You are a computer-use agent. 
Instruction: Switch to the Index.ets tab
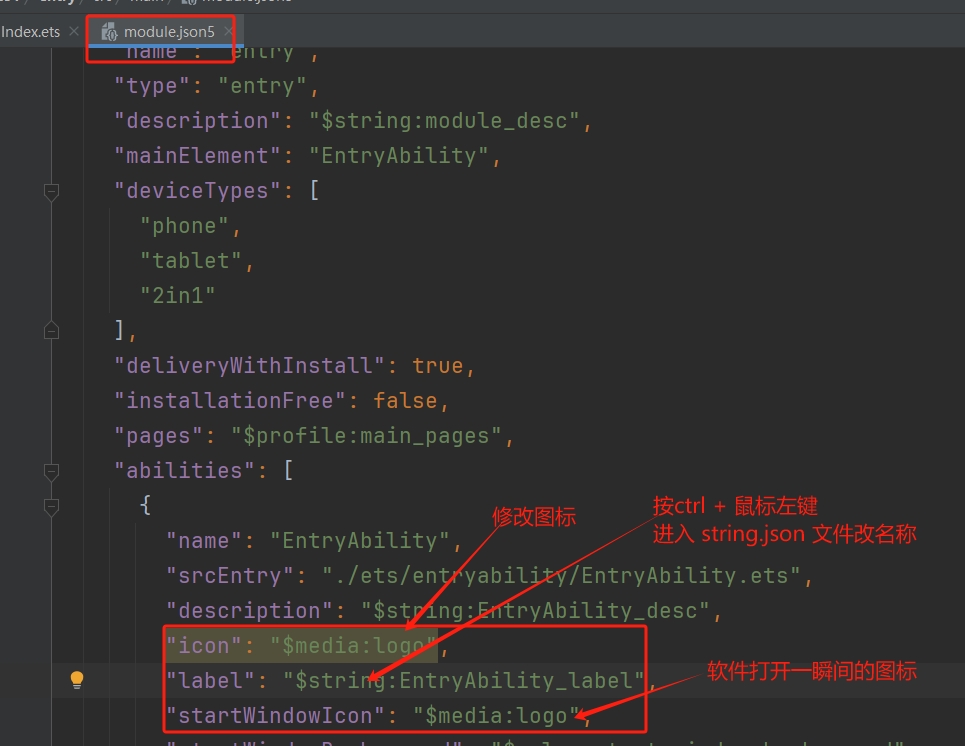coord(30,32)
